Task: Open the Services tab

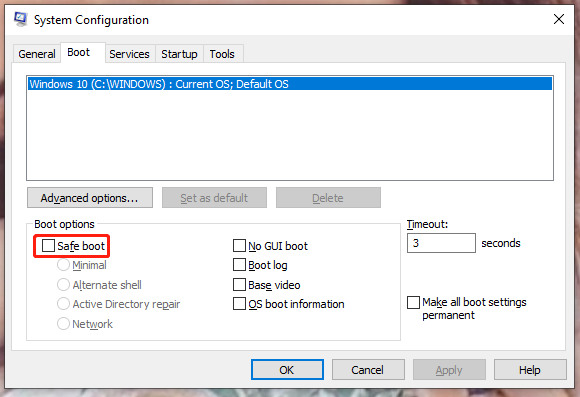Action: 129,54
